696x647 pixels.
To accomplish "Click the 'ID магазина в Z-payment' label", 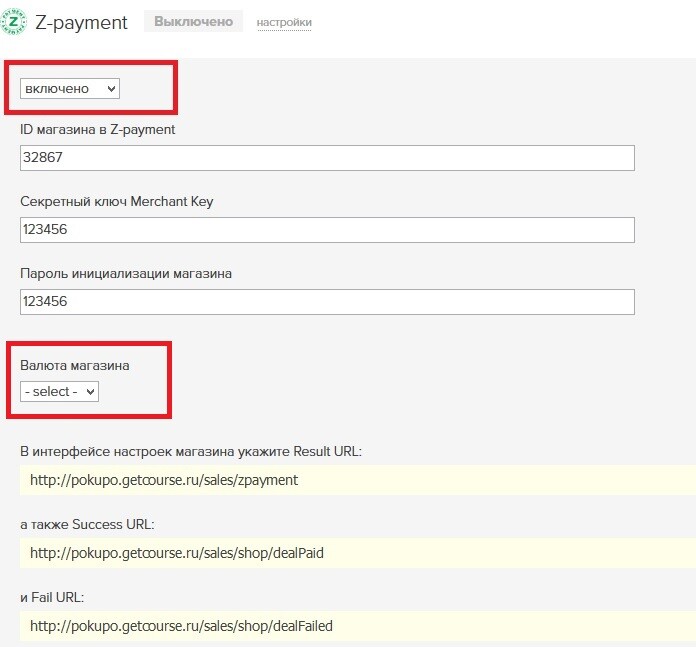I will (x=98, y=130).
